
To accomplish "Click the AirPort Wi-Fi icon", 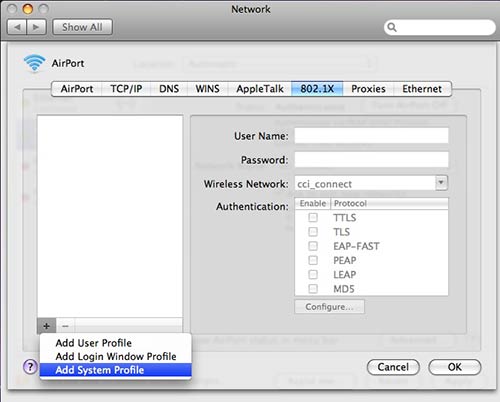I will click(x=34, y=63).
